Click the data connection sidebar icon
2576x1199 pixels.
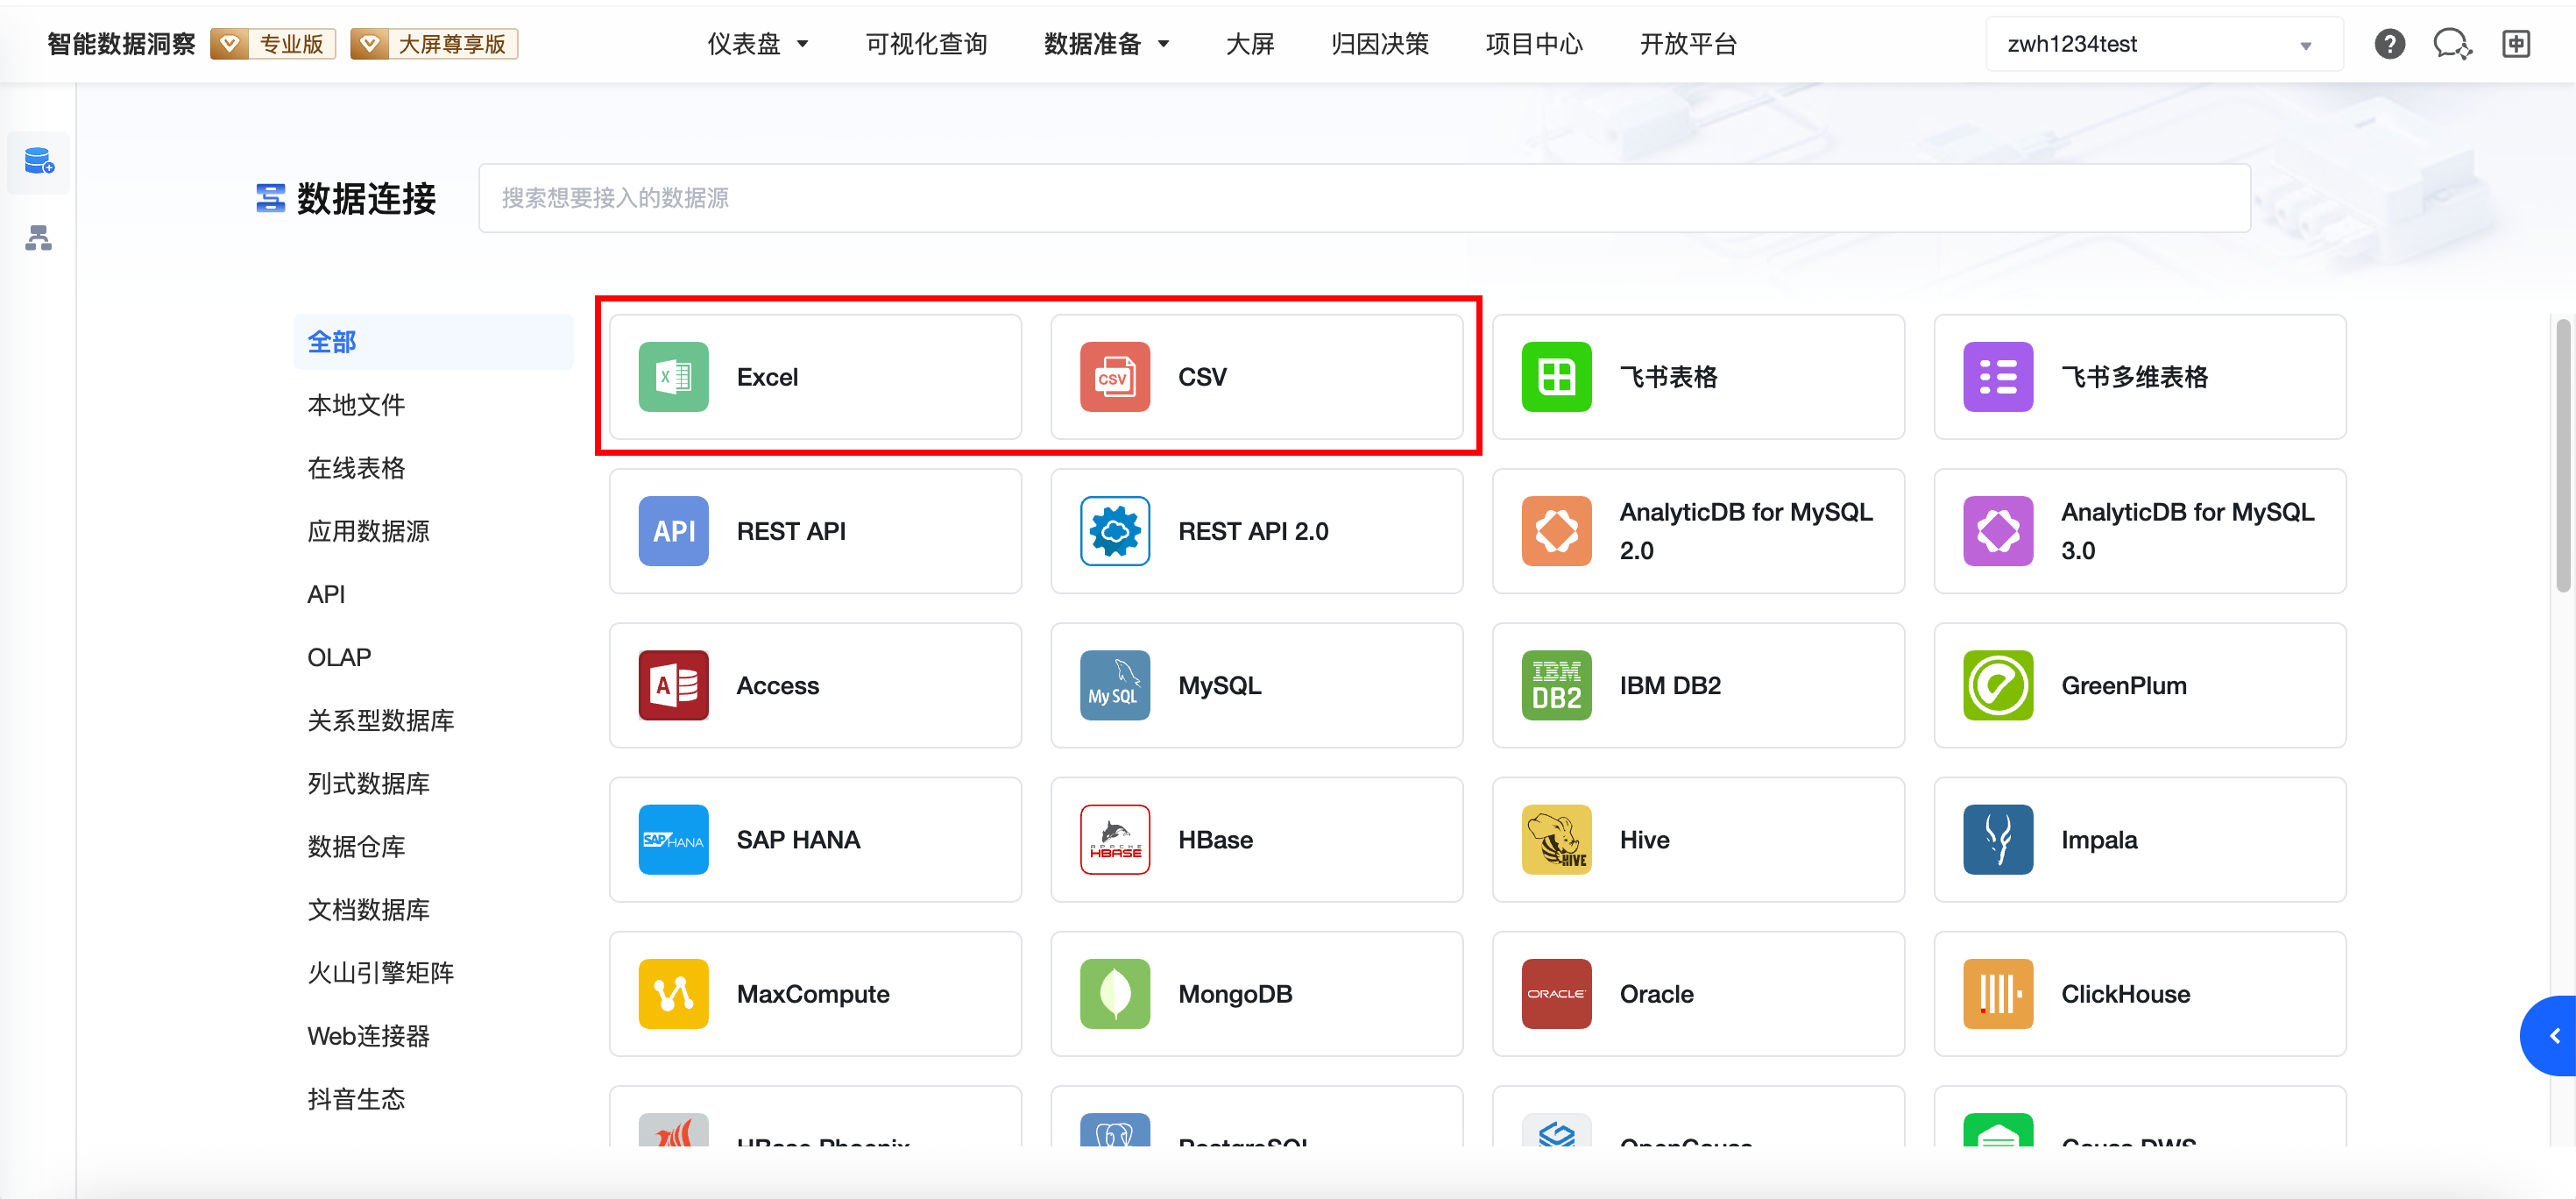[x=38, y=161]
